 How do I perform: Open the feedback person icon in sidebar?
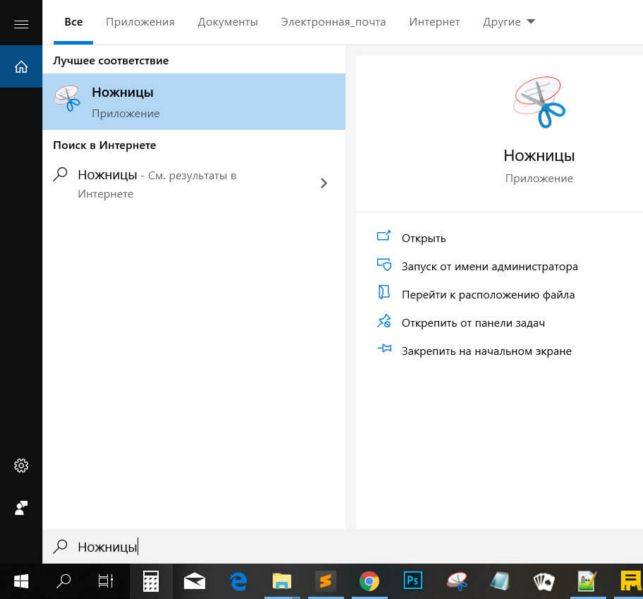click(21, 508)
